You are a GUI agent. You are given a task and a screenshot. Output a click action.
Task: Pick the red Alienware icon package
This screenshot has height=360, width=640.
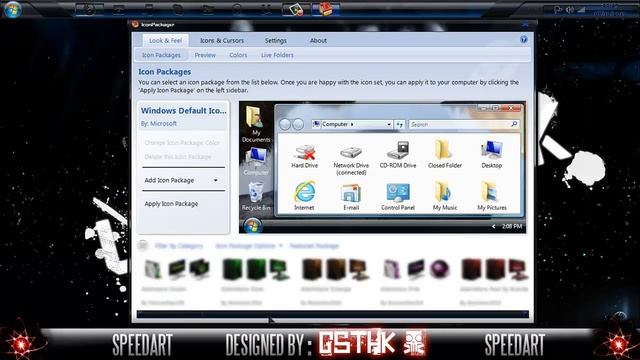[494, 281]
